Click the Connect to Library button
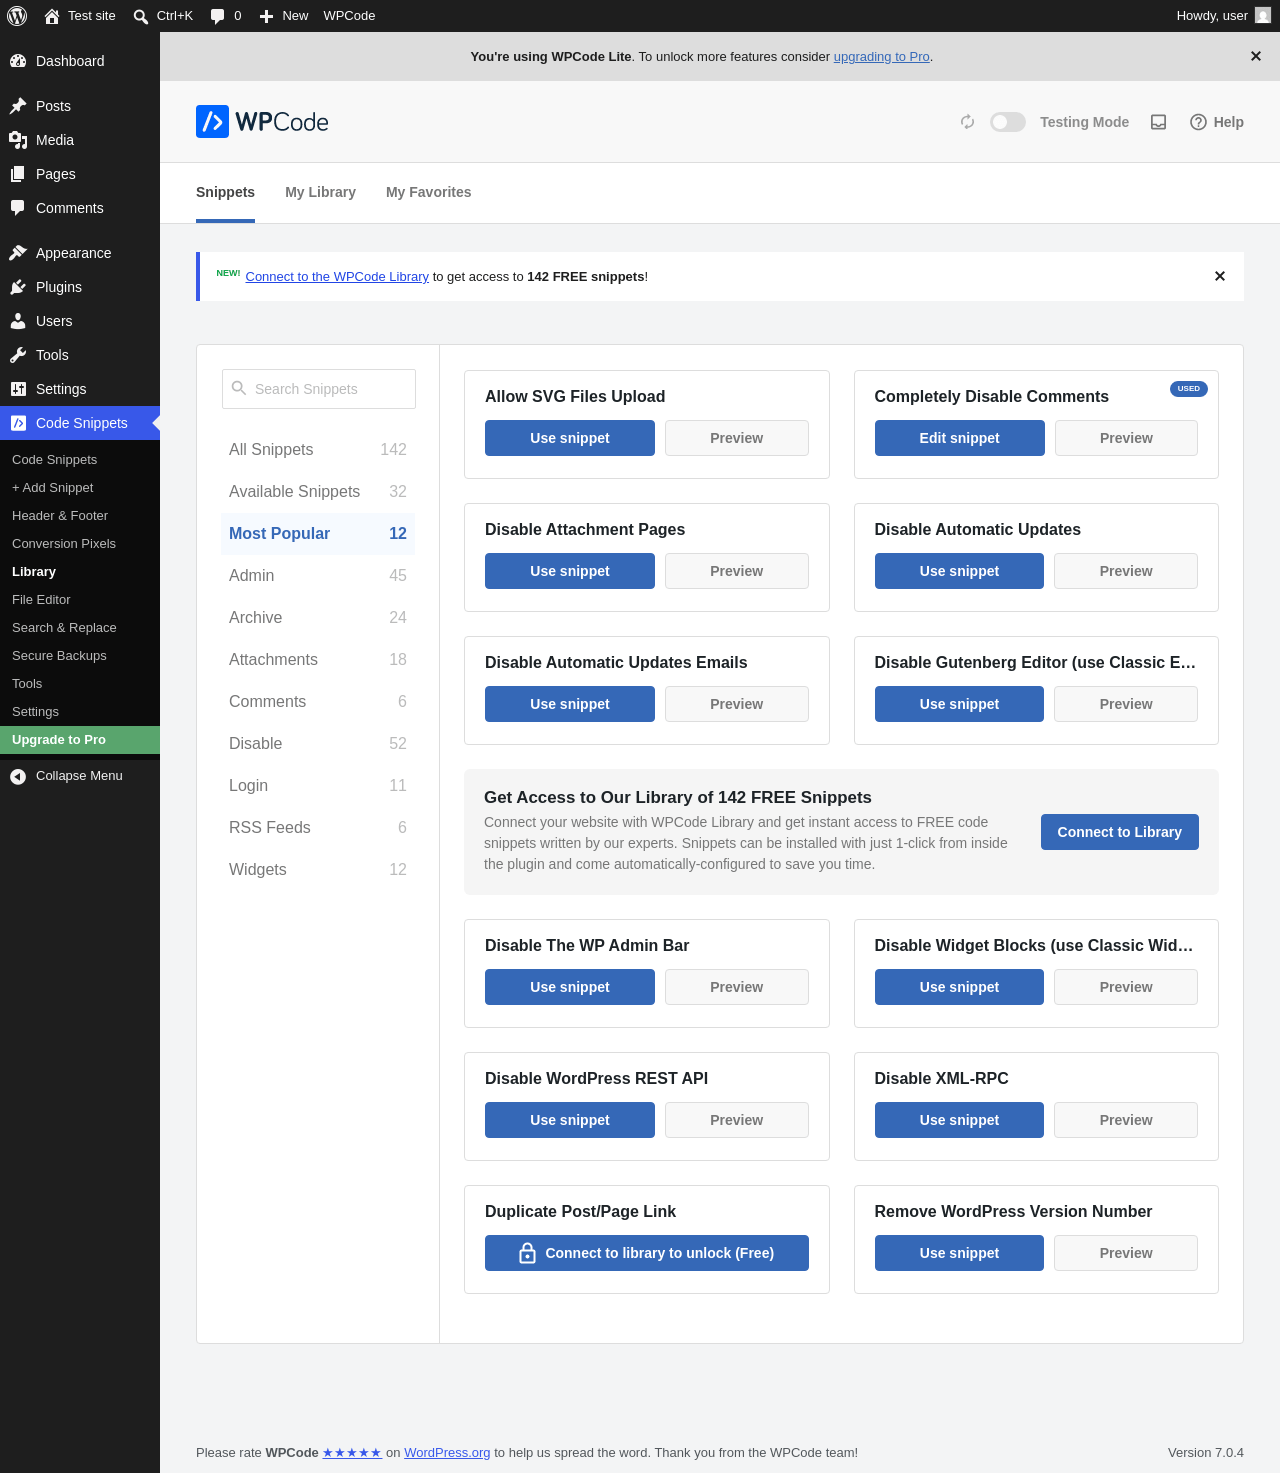This screenshot has width=1280, height=1473. (1120, 832)
